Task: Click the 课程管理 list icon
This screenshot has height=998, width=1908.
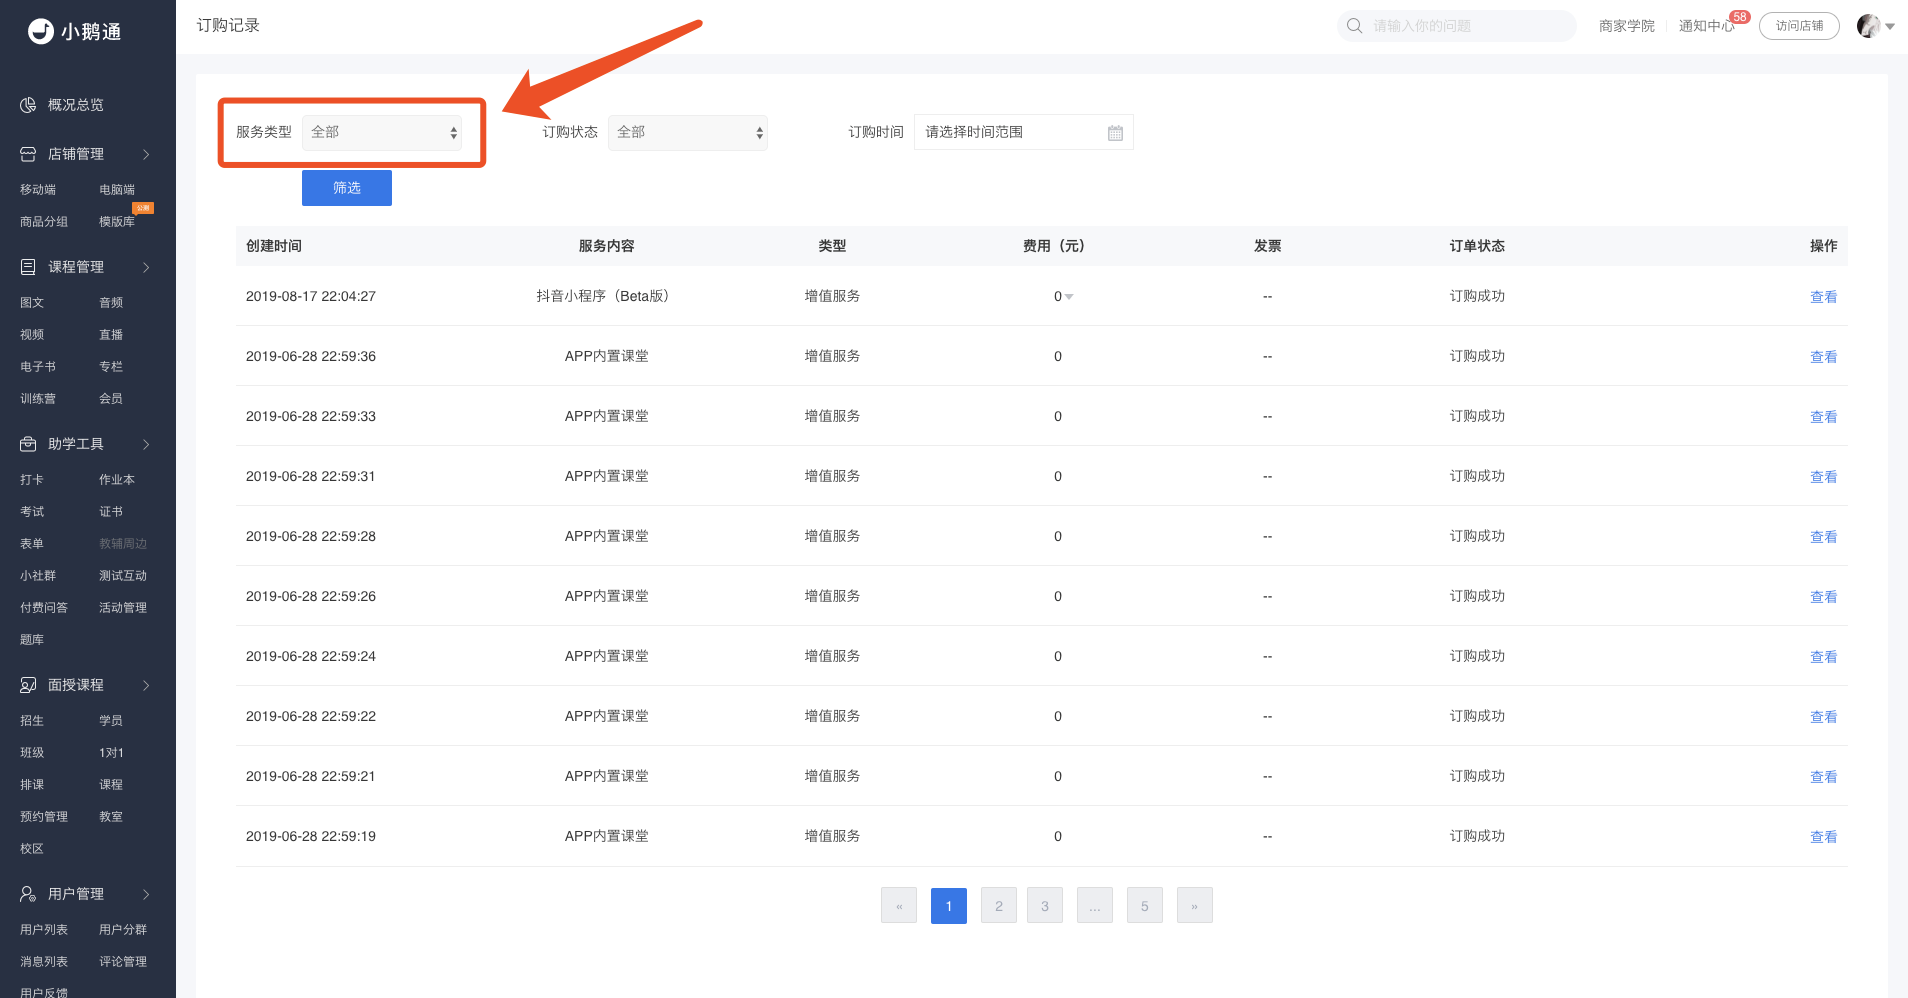Action: point(28,267)
